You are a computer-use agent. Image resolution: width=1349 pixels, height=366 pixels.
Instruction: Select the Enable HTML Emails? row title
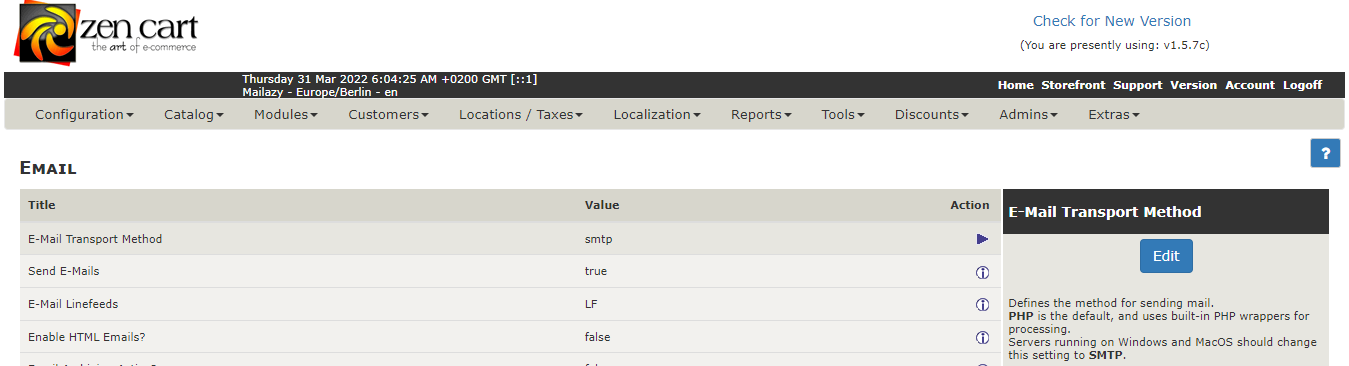(87, 338)
